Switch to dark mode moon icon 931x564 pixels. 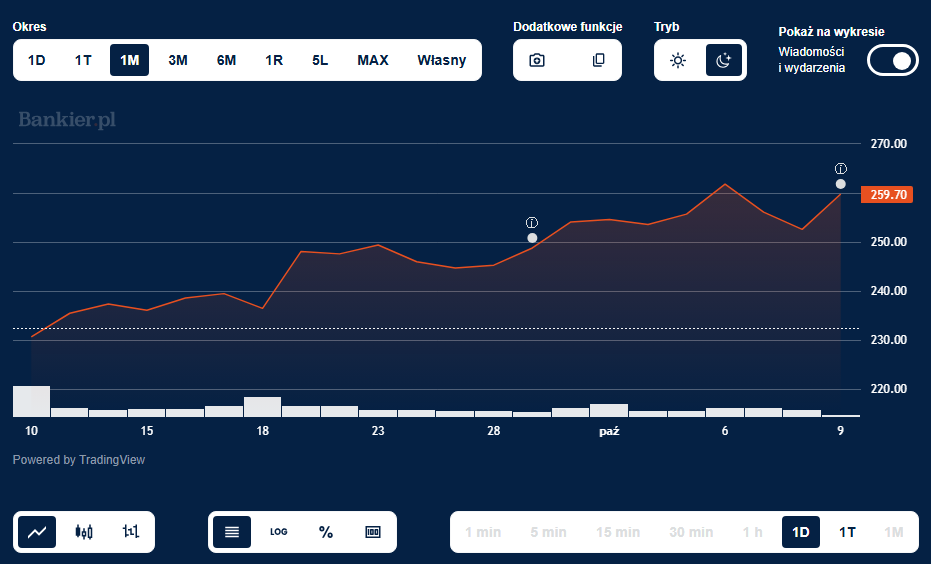pyautogui.click(x=724, y=60)
